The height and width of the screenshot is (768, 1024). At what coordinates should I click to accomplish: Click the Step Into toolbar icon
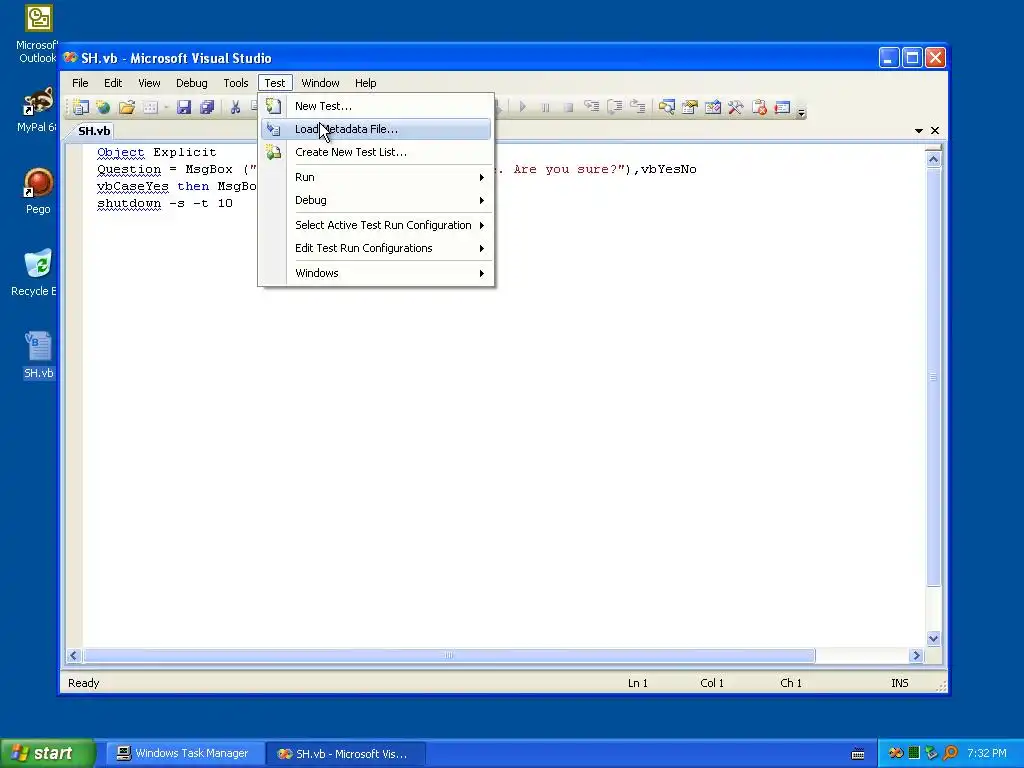click(x=592, y=106)
